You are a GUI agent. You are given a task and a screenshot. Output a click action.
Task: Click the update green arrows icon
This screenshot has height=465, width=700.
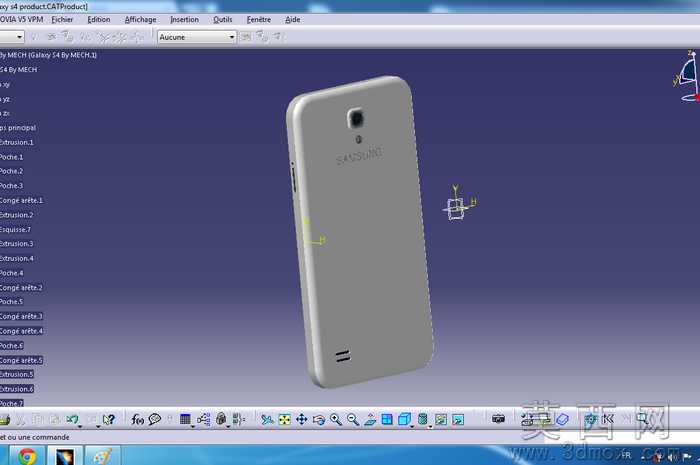point(72,419)
